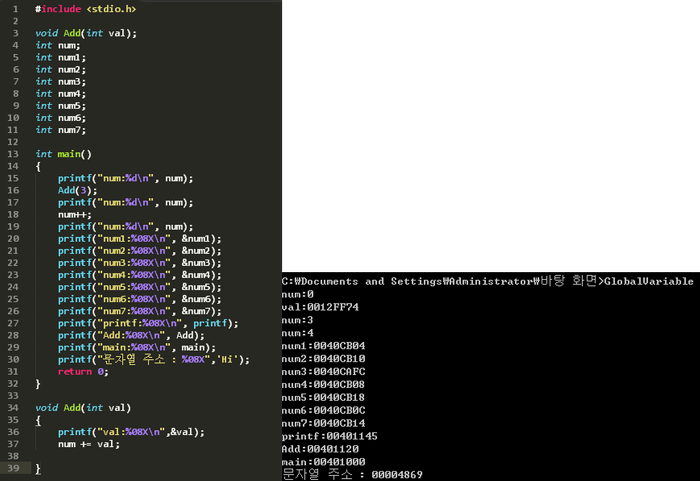Click the 'num2:0040CB10' console output
Image resolution: width=700 pixels, height=481 pixels.
[323, 359]
